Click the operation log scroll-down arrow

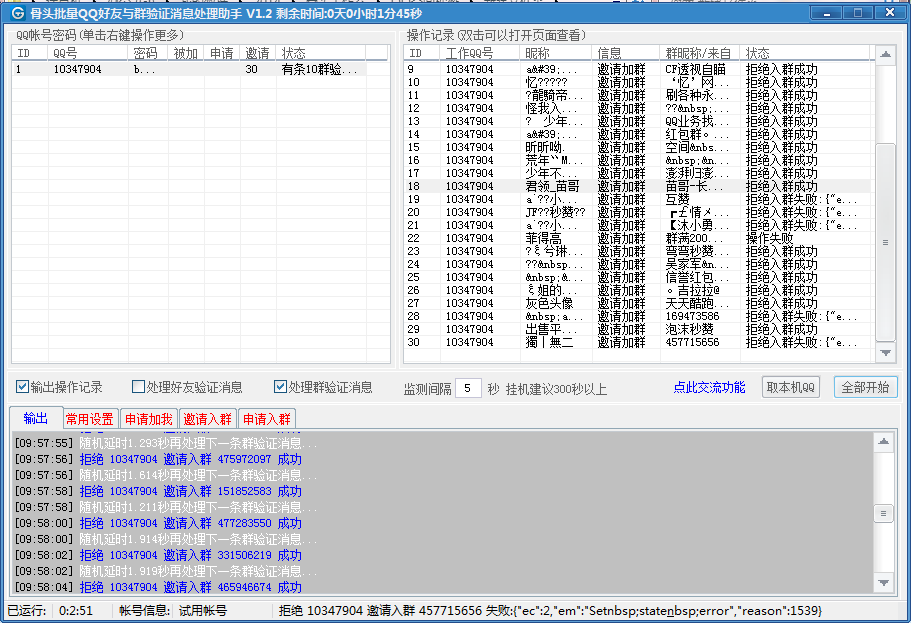point(885,353)
